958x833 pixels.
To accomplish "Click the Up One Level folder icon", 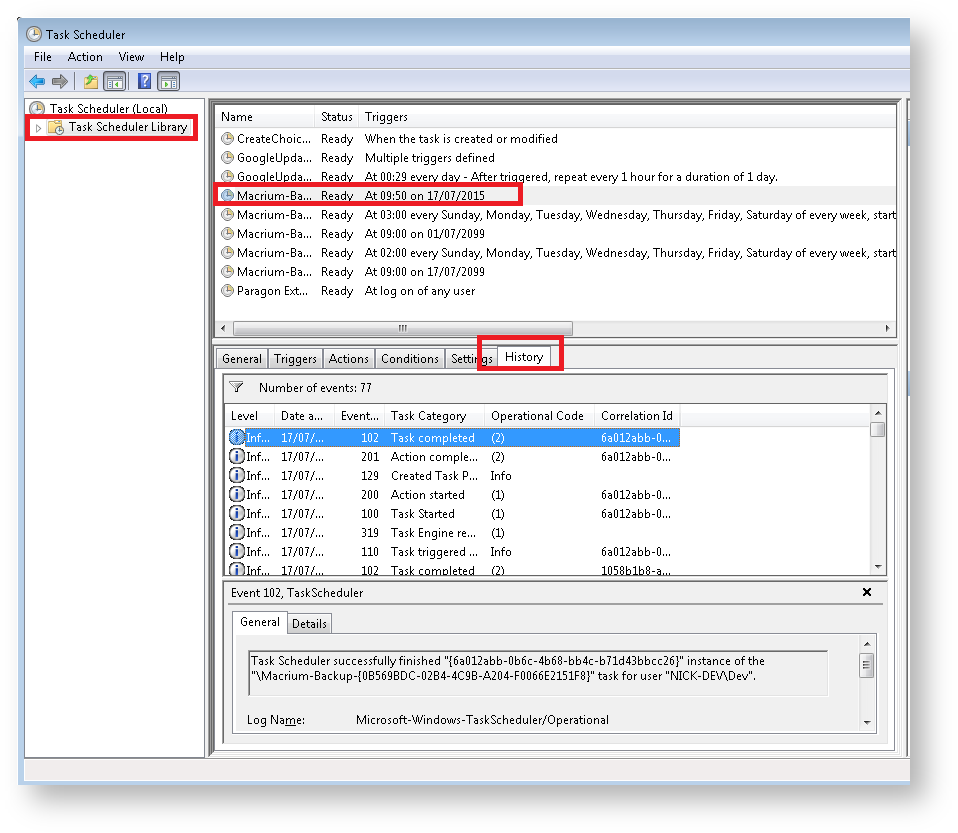I will [x=90, y=82].
